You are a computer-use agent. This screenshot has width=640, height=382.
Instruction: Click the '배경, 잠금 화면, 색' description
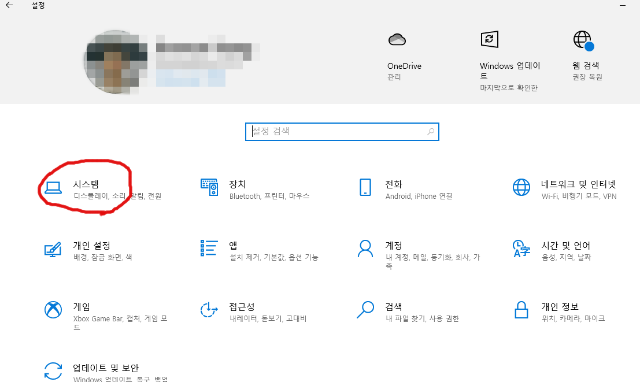pos(102,257)
